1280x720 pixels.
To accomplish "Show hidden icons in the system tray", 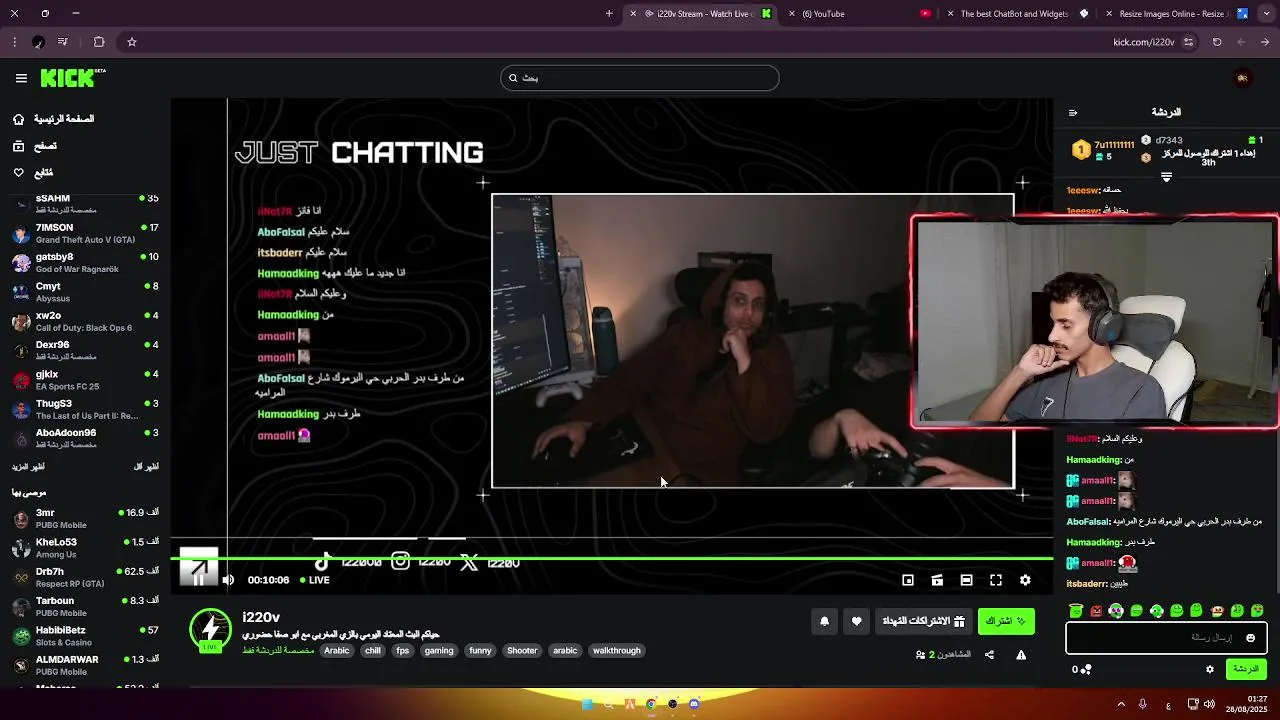I will pos(1121,704).
